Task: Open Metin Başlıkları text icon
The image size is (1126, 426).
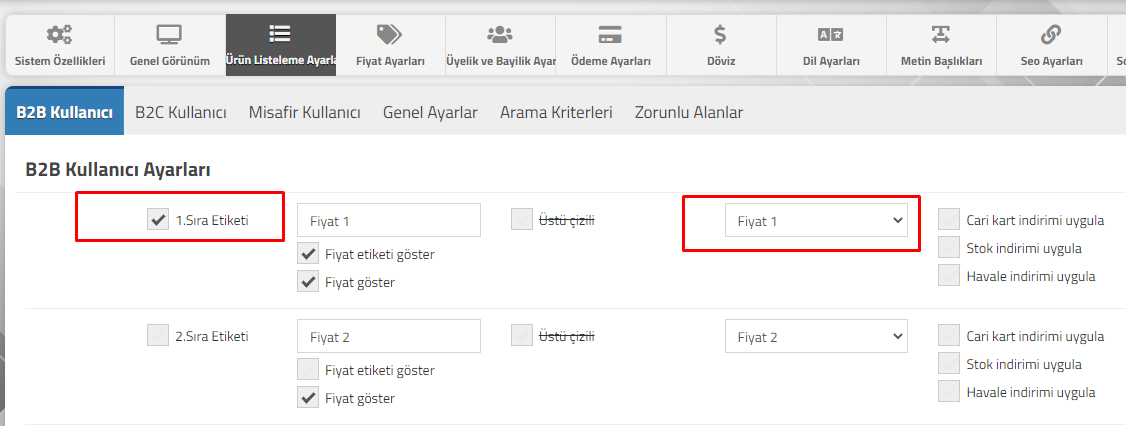Action: point(941,34)
